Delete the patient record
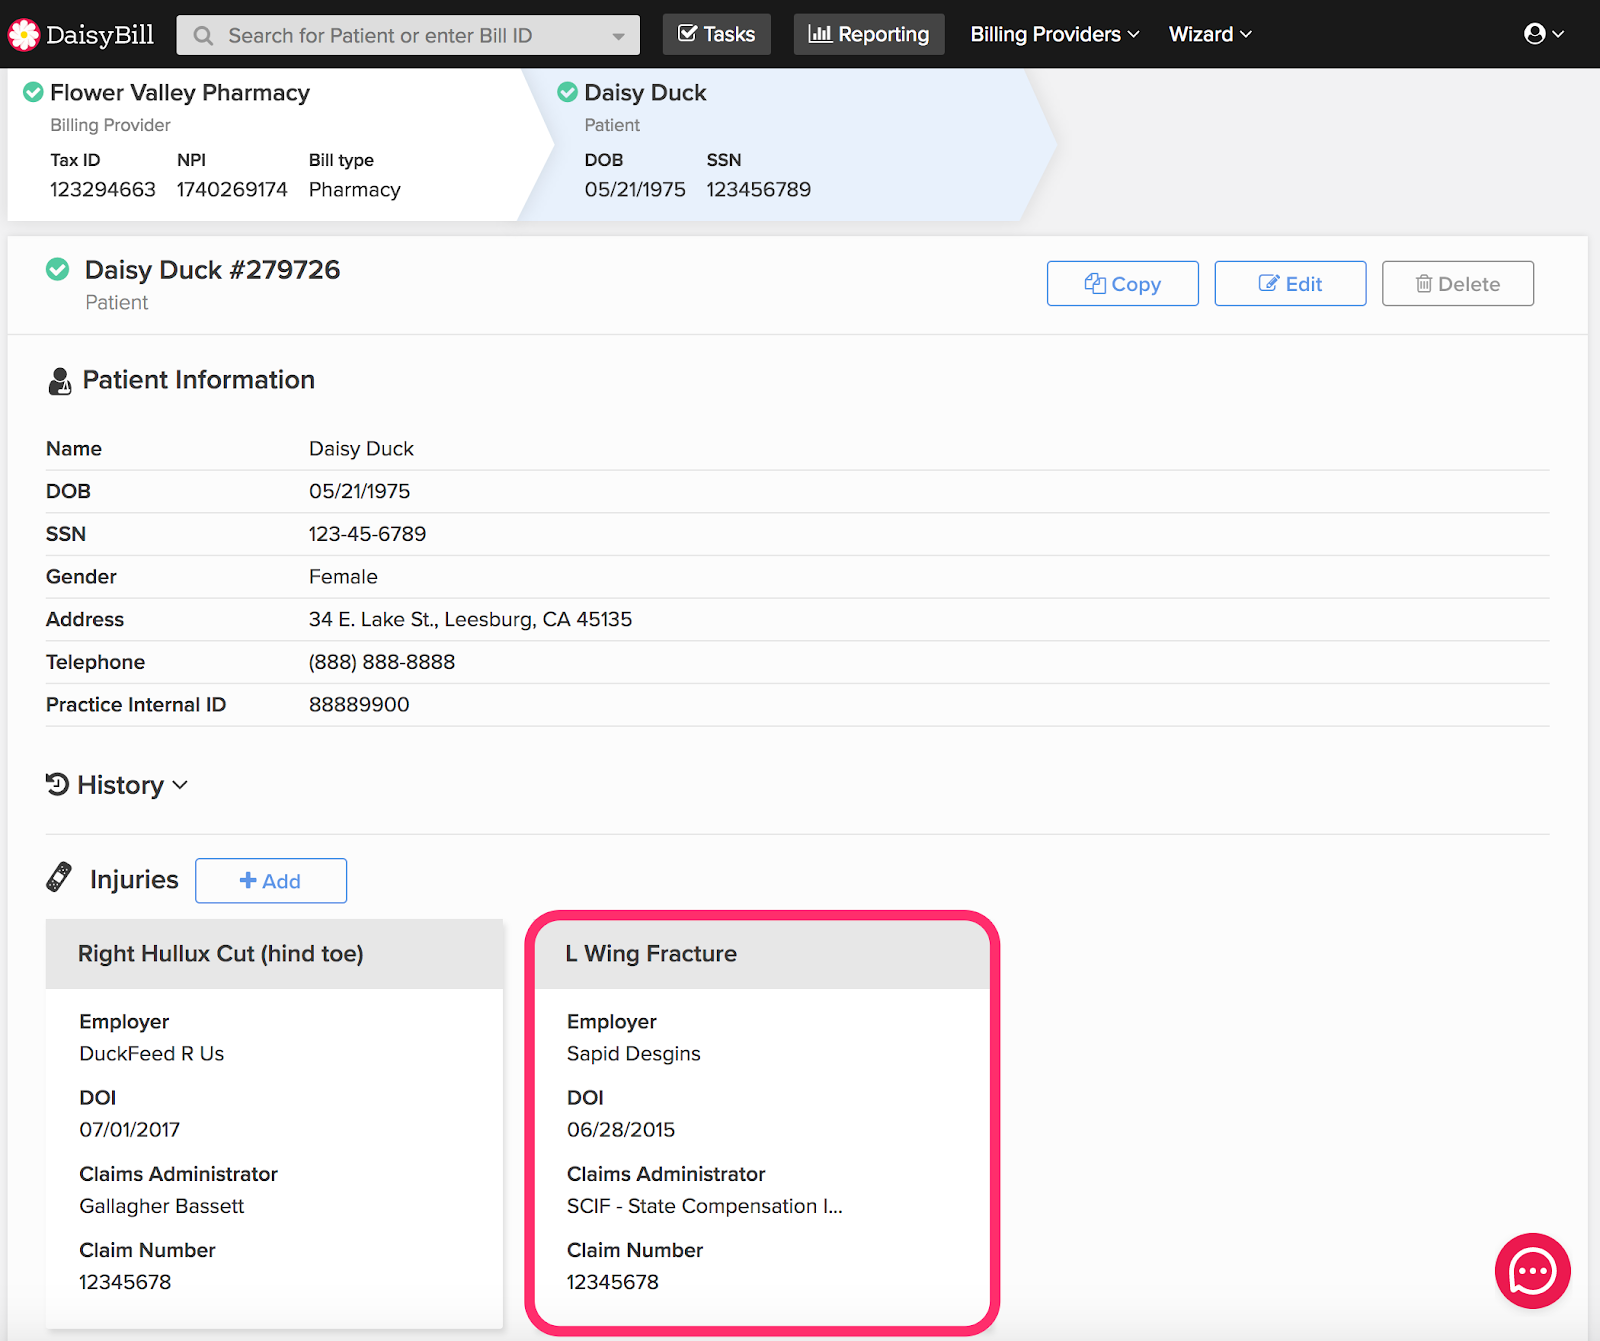Image resolution: width=1600 pixels, height=1341 pixels. coord(1458,284)
